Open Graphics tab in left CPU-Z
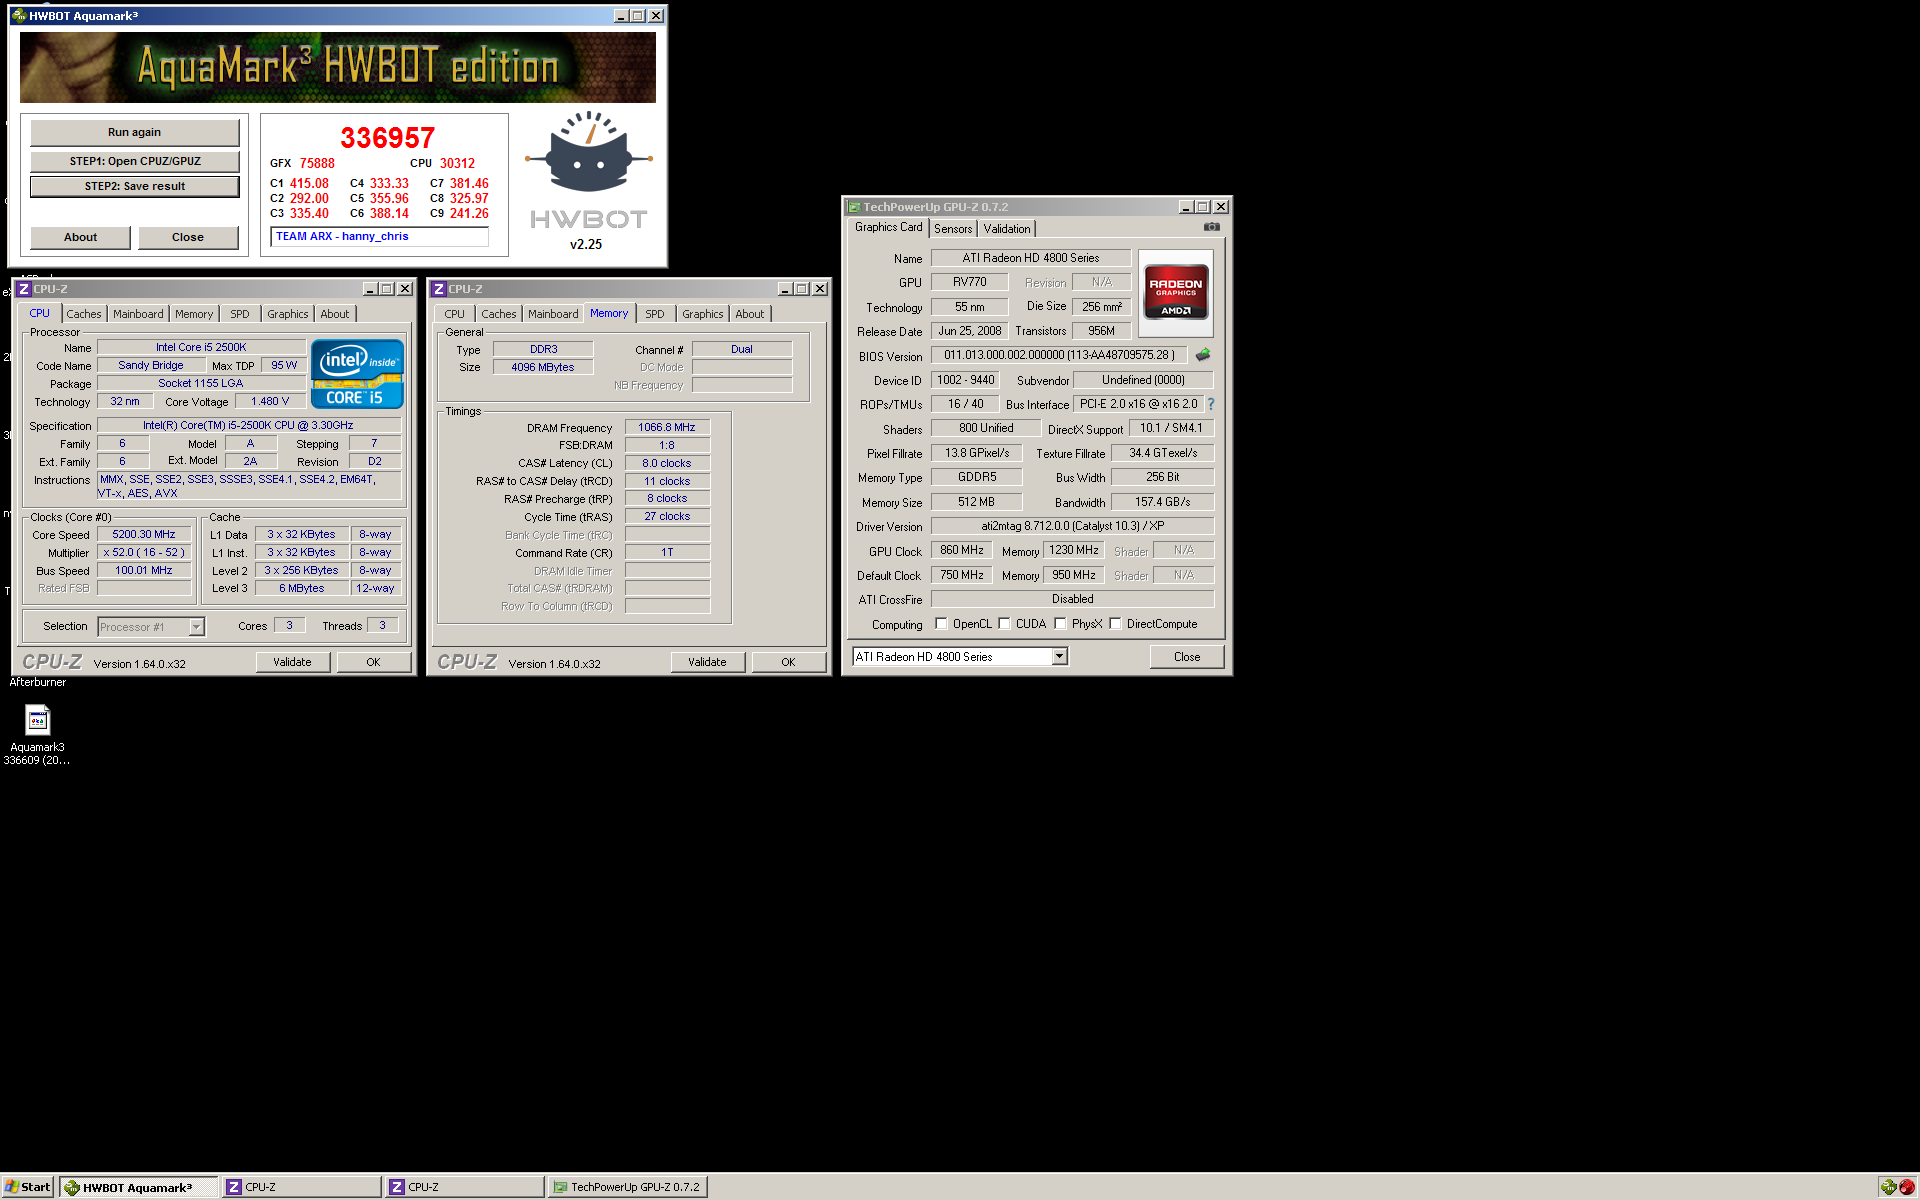The width and height of the screenshot is (1920, 1200). 288,314
